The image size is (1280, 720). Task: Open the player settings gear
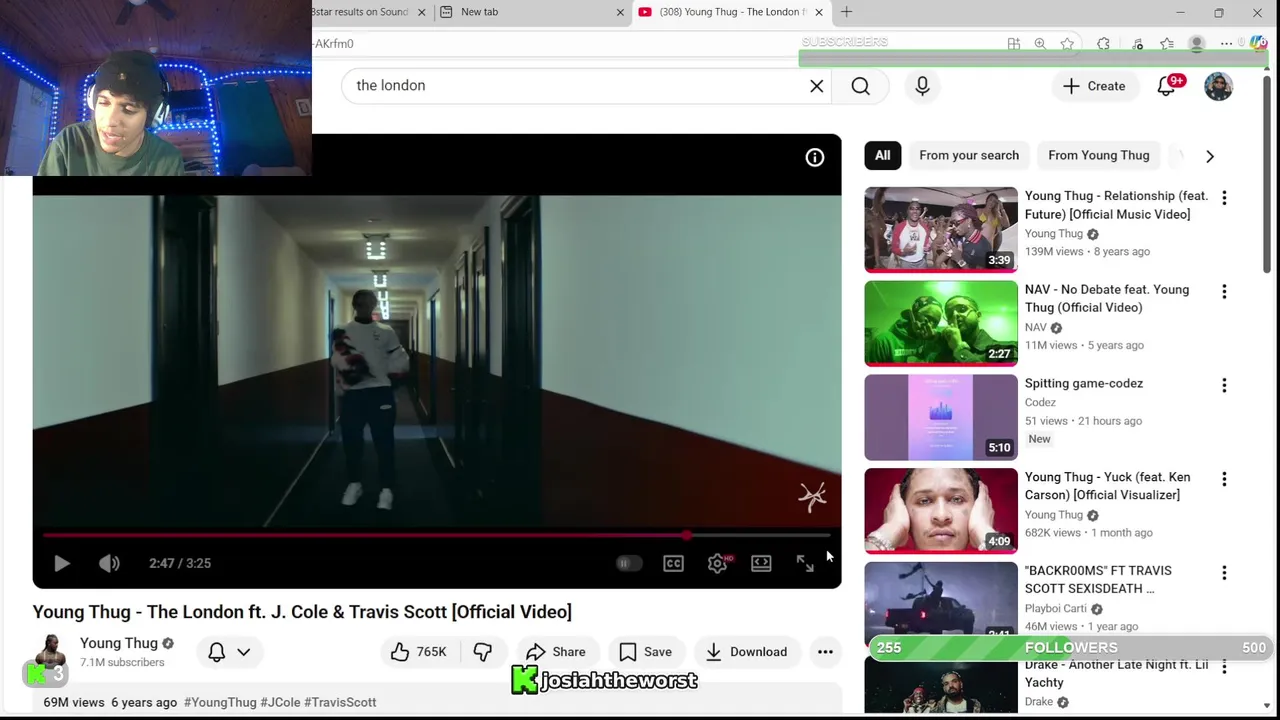click(717, 563)
